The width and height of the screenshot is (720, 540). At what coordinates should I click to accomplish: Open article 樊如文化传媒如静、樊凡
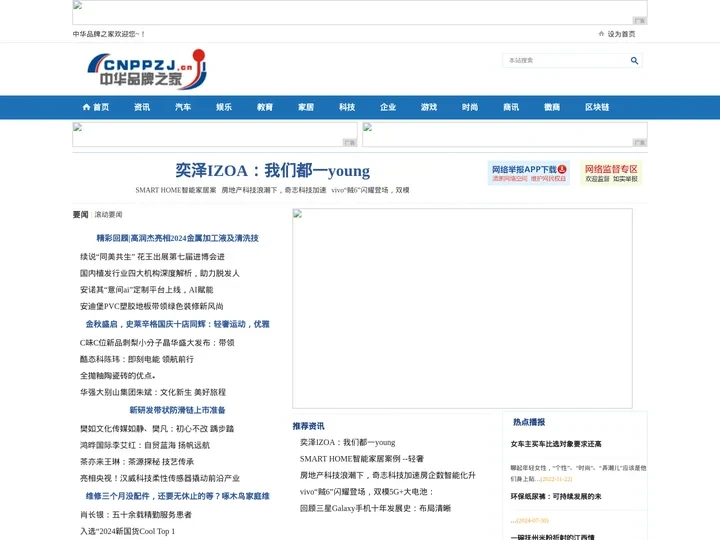[x=157, y=428]
